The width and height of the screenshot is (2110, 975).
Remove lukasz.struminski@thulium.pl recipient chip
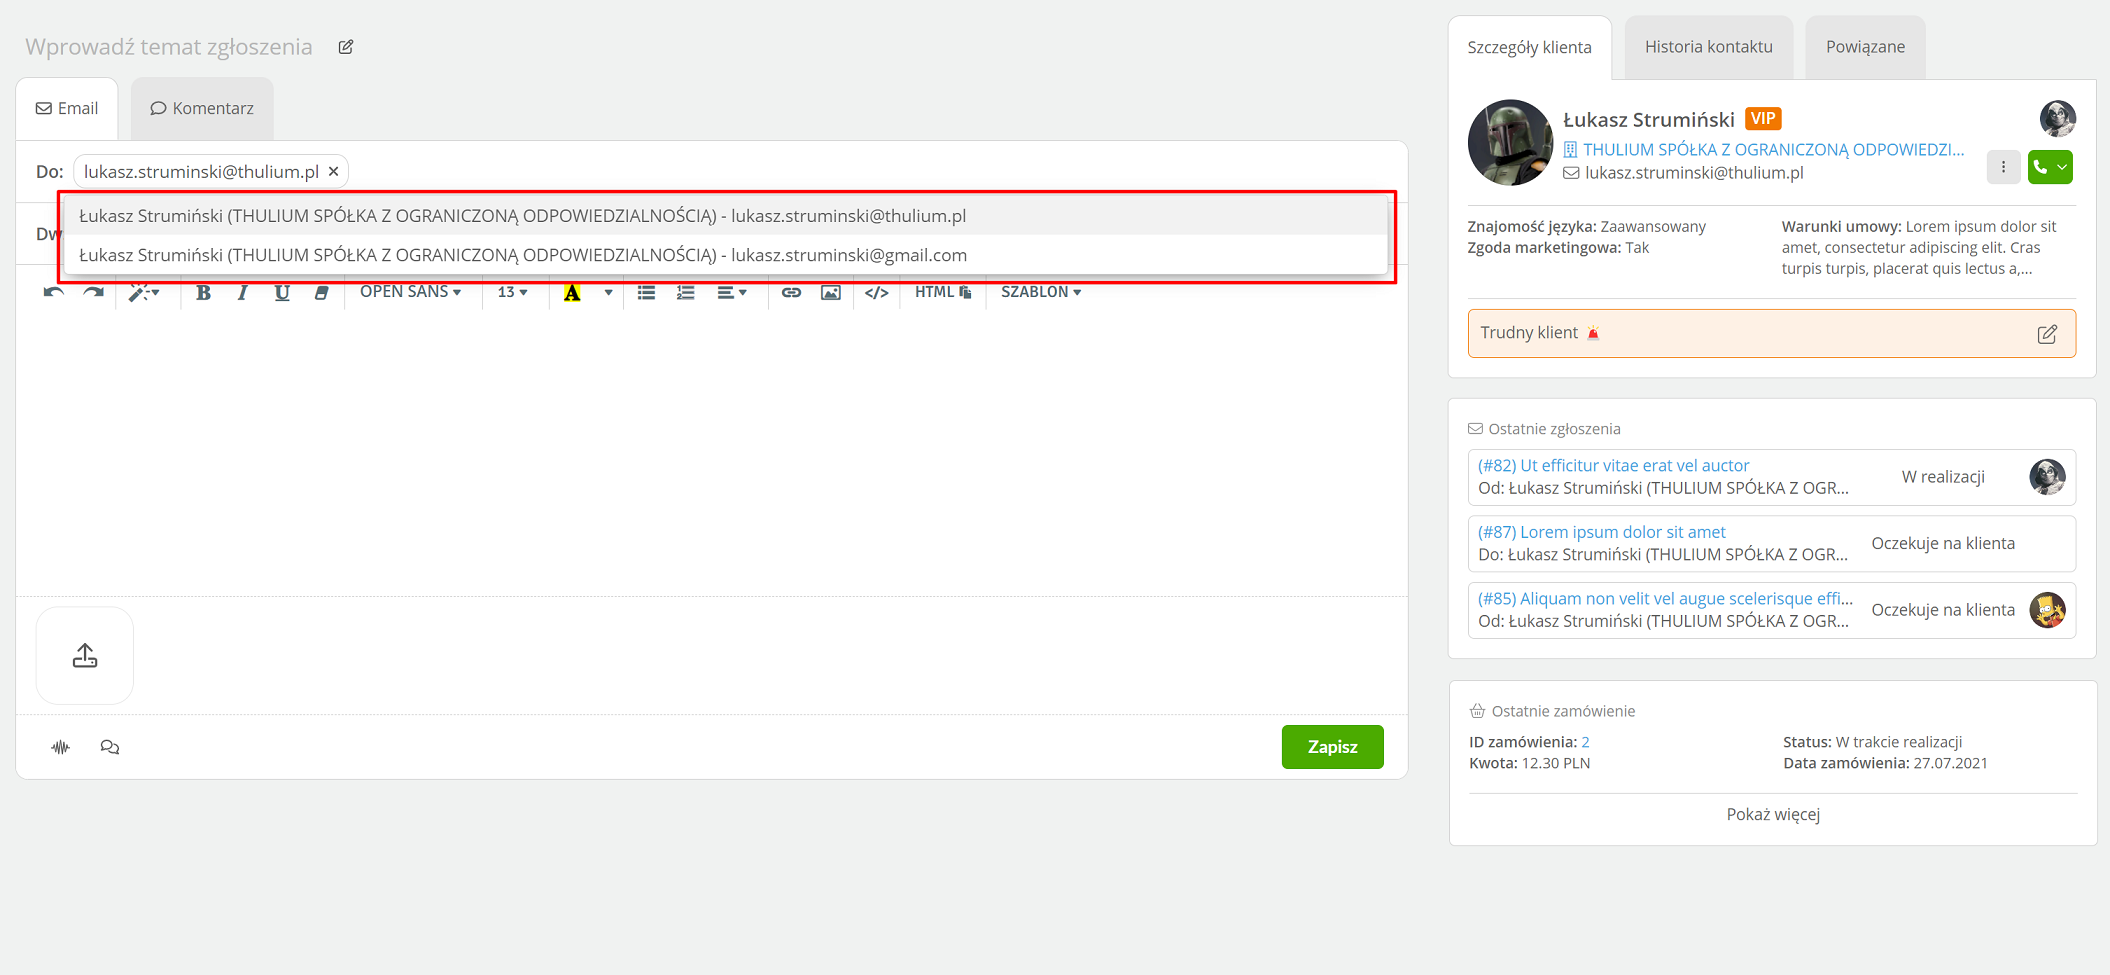point(334,172)
